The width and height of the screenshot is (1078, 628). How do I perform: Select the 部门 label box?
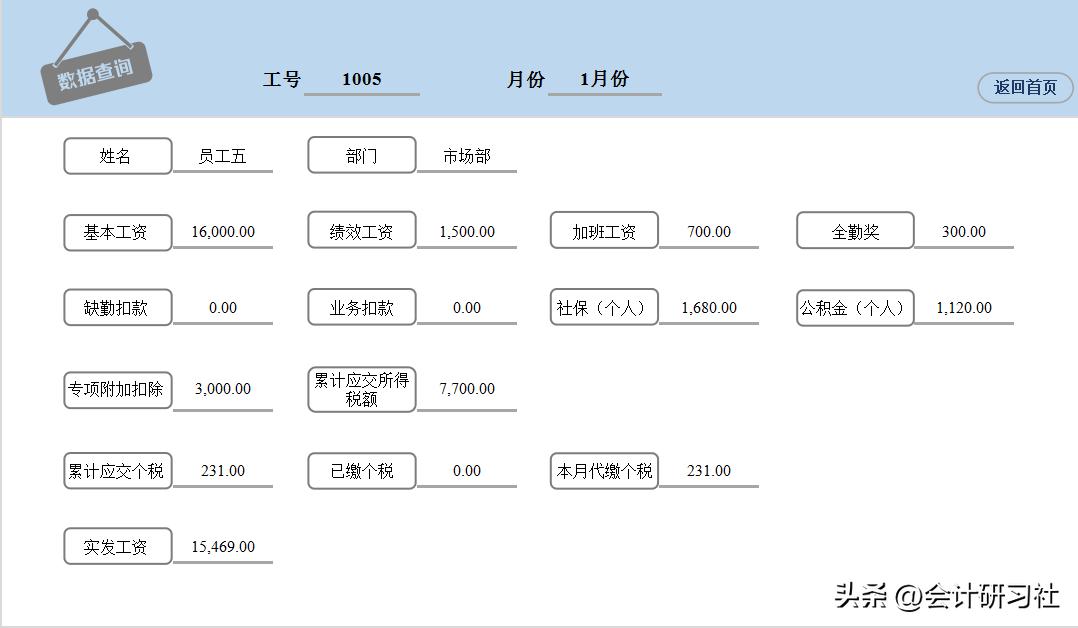(361, 154)
